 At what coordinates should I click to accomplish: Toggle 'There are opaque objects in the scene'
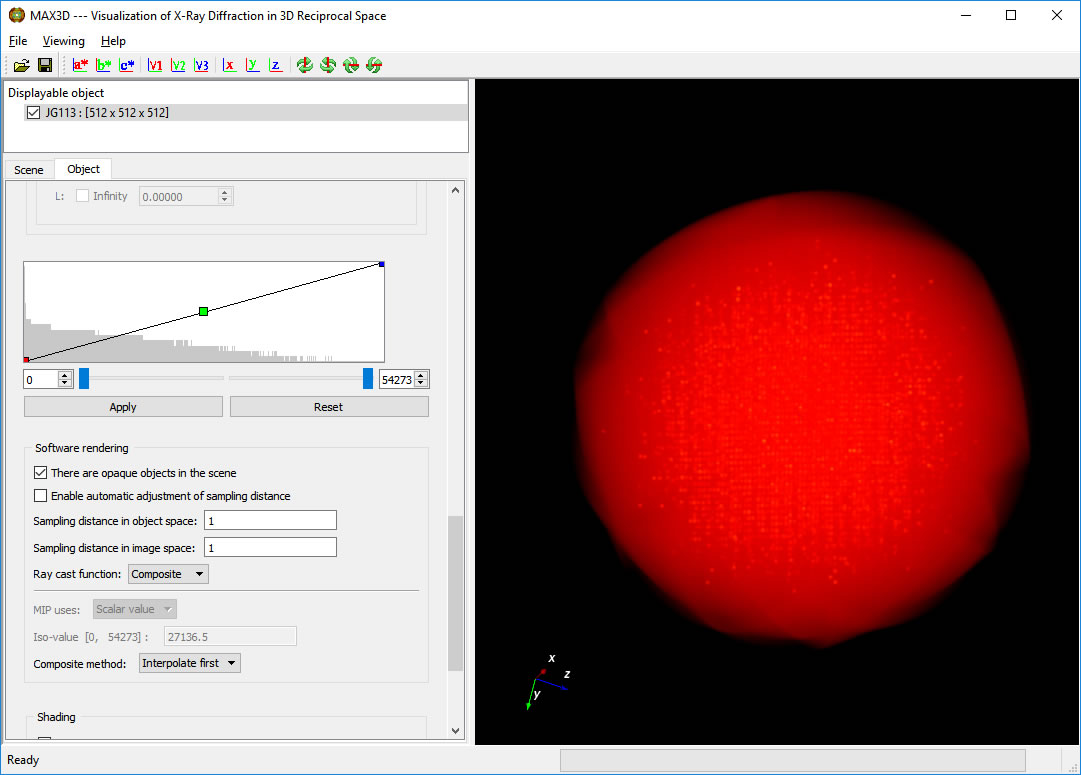pos(41,473)
